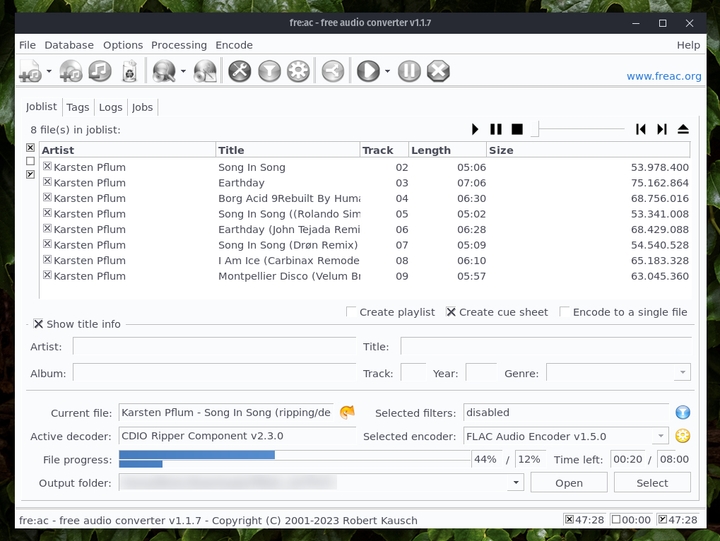Play selected joblist track

pos(475,130)
